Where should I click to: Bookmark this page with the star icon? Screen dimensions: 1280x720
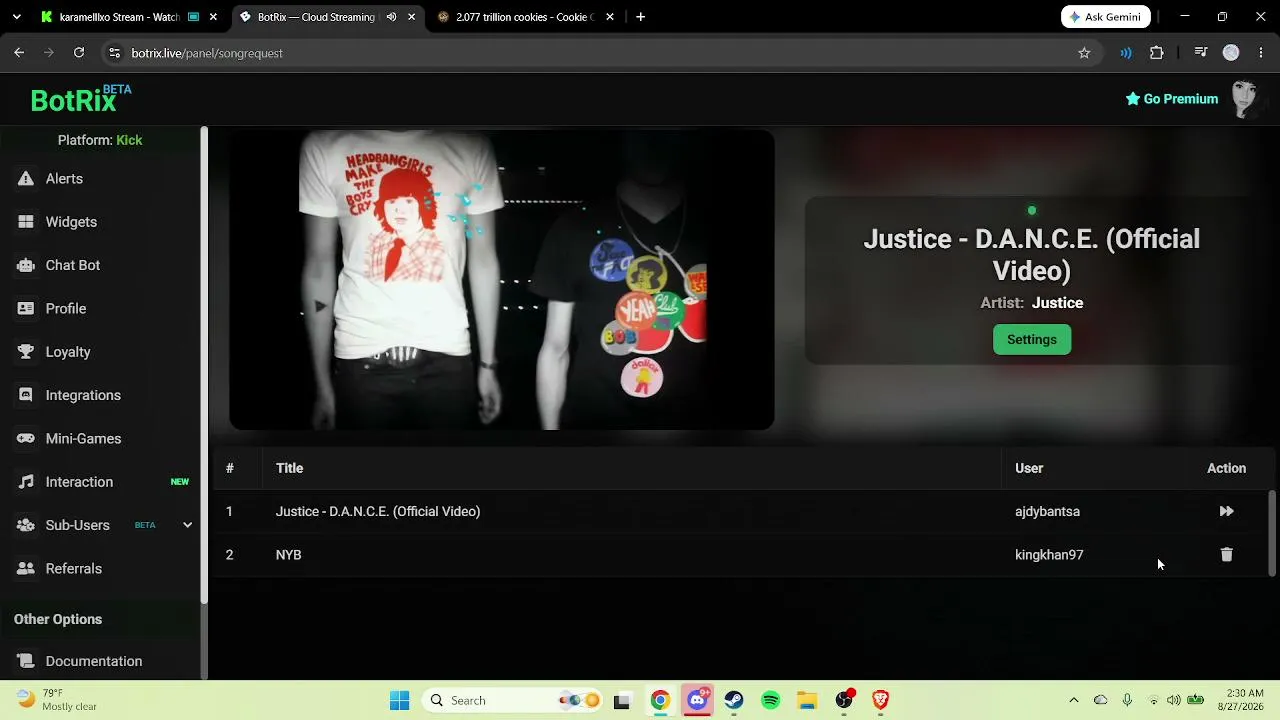(1084, 53)
